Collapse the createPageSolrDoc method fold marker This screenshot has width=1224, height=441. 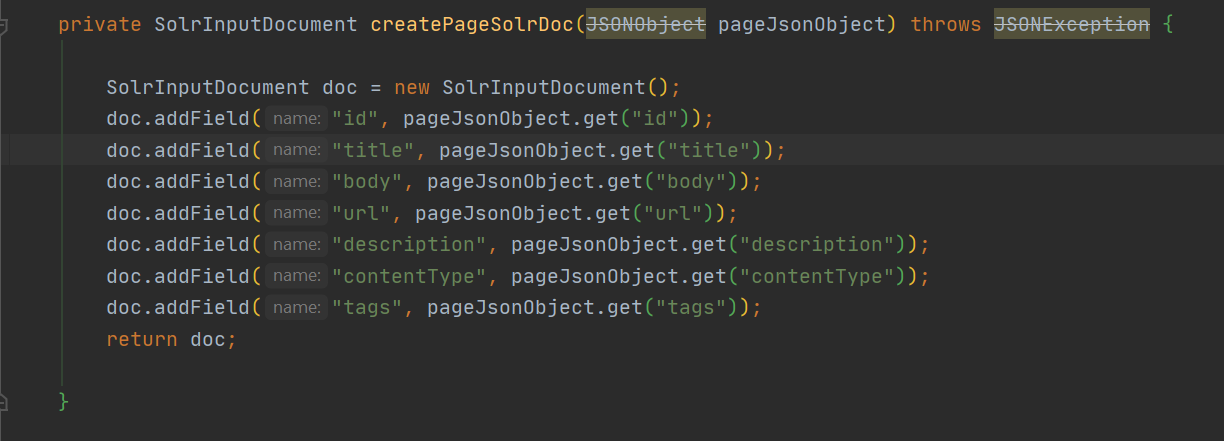[5, 24]
